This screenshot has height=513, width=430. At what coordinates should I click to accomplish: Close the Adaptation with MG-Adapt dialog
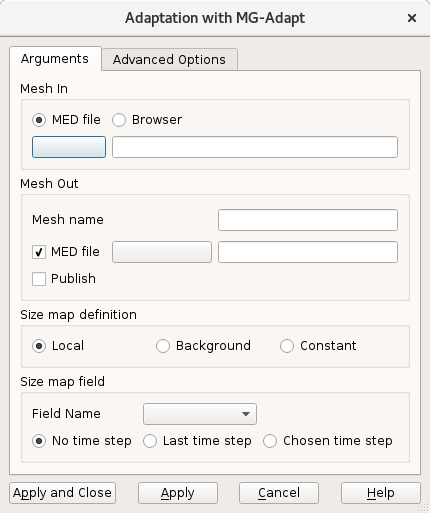click(x=412, y=18)
